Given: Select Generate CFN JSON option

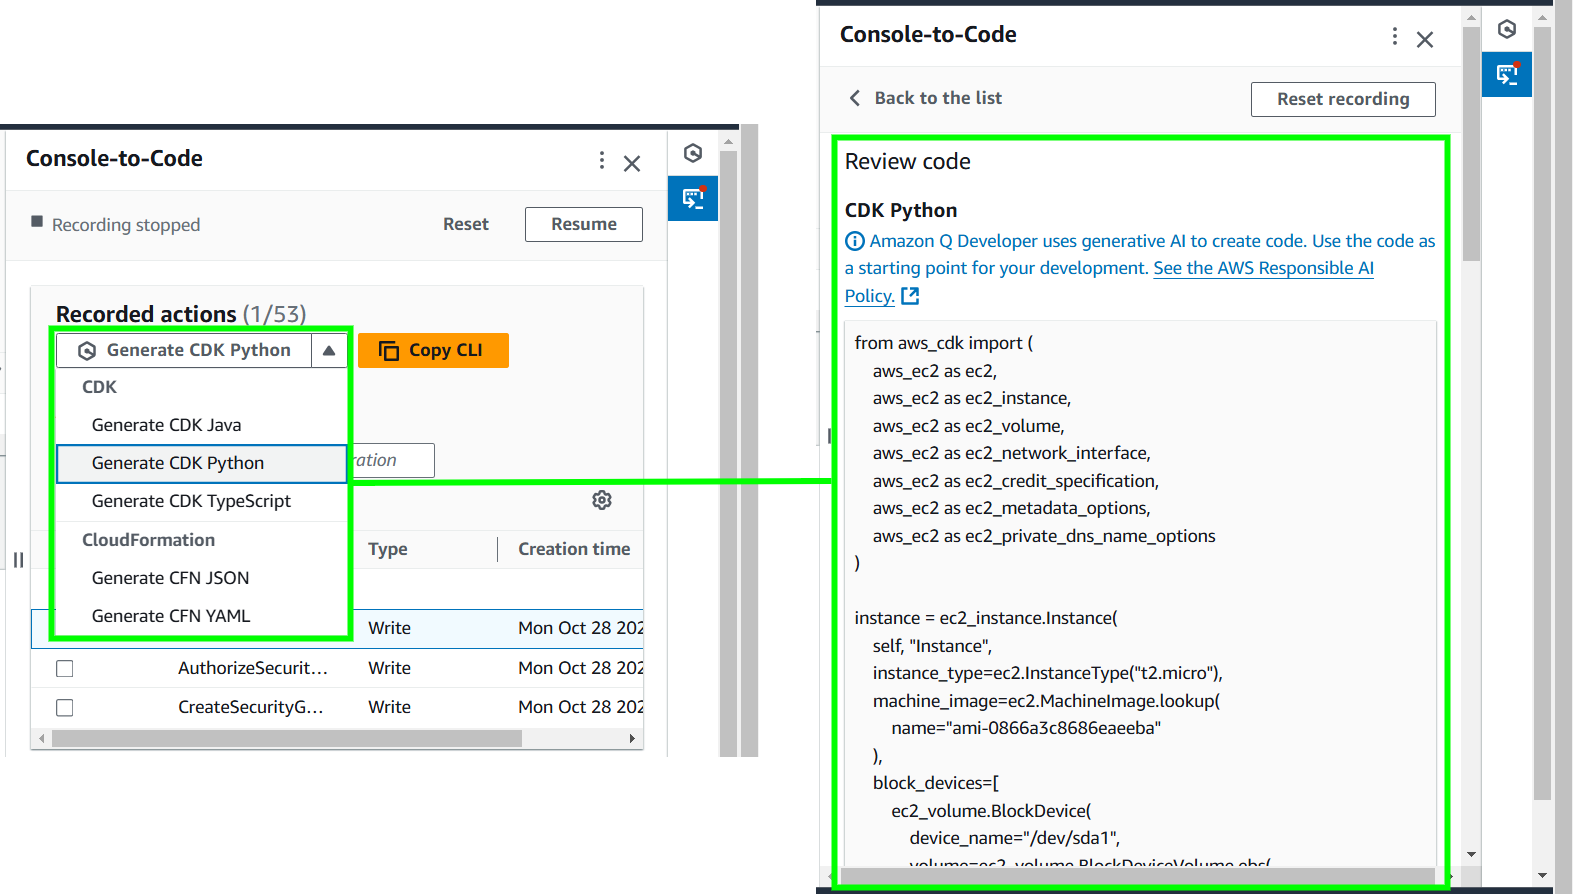Looking at the screenshot, I should [x=202, y=578].
